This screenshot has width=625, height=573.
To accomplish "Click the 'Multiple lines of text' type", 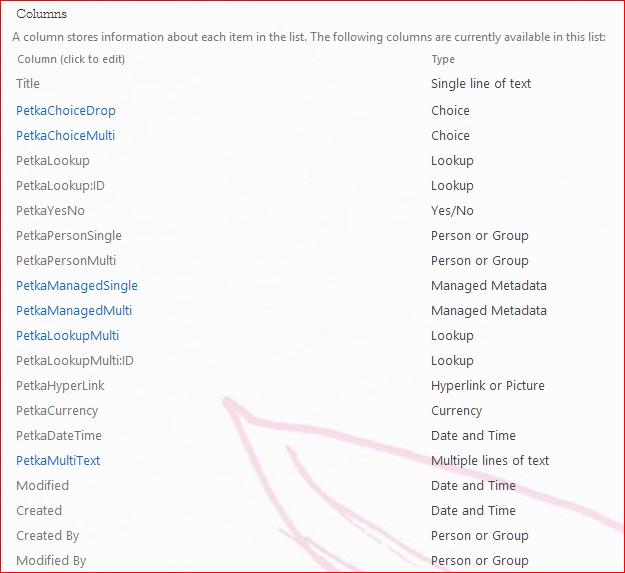I will [490, 461].
